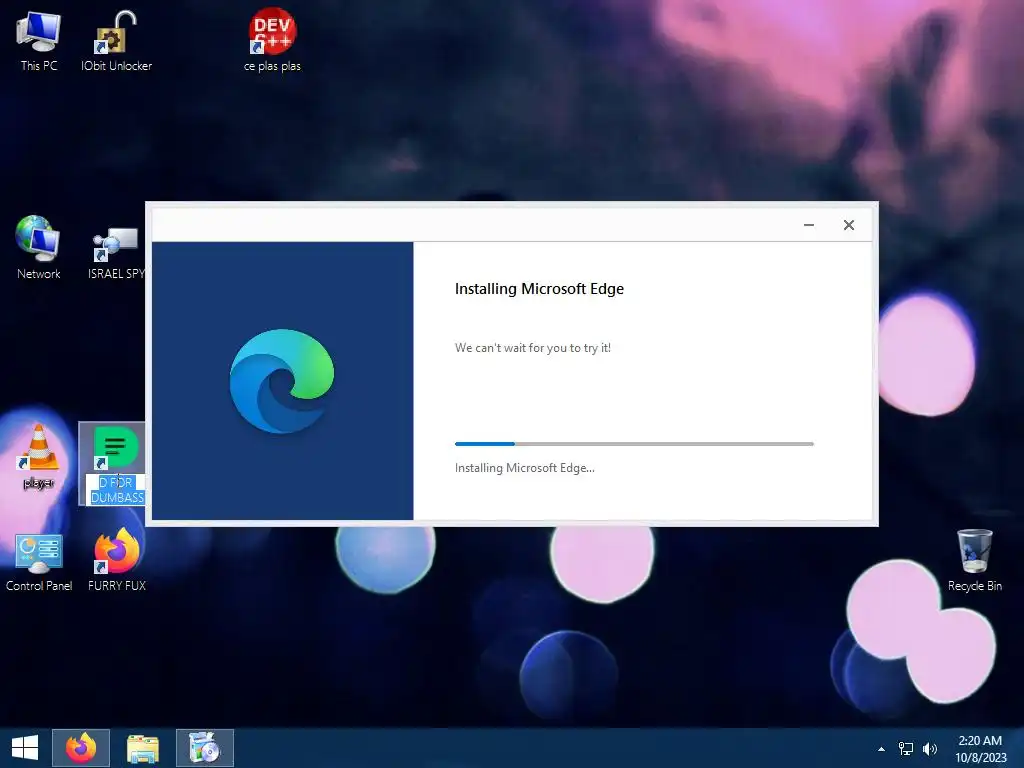This screenshot has width=1024, height=768.
Task: Open the VLC 'player' shortcut
Action: 39,457
